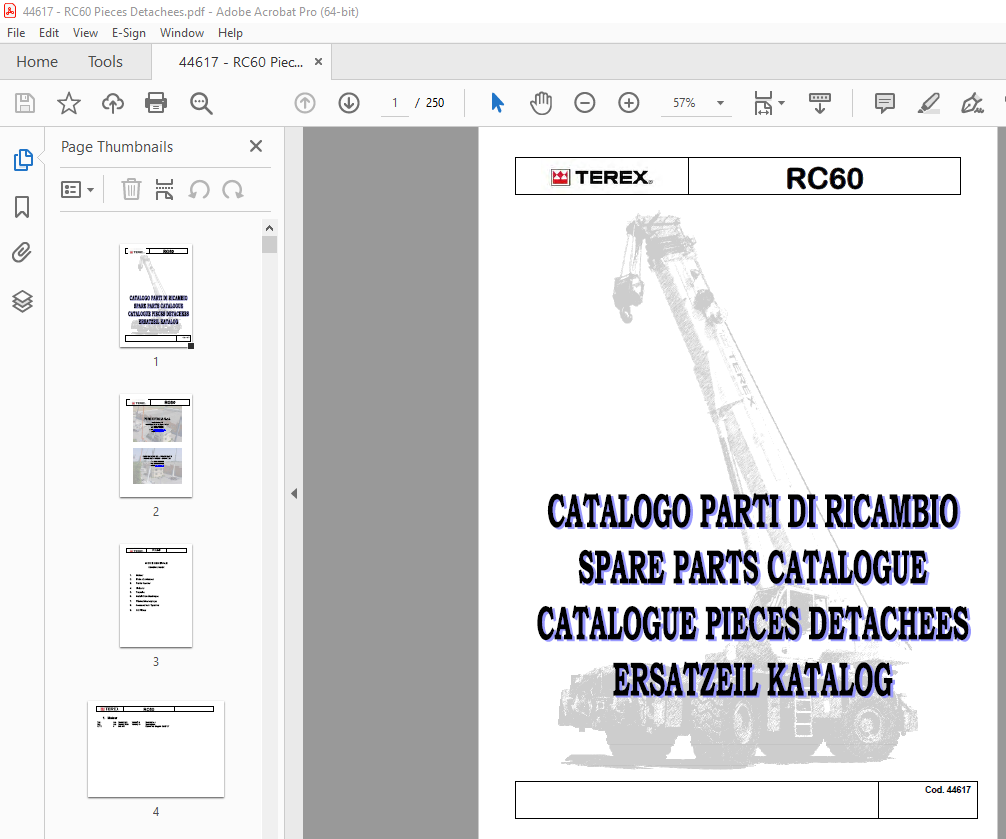
Task: Select the 44617 - RC60 document tab
Action: (x=241, y=62)
